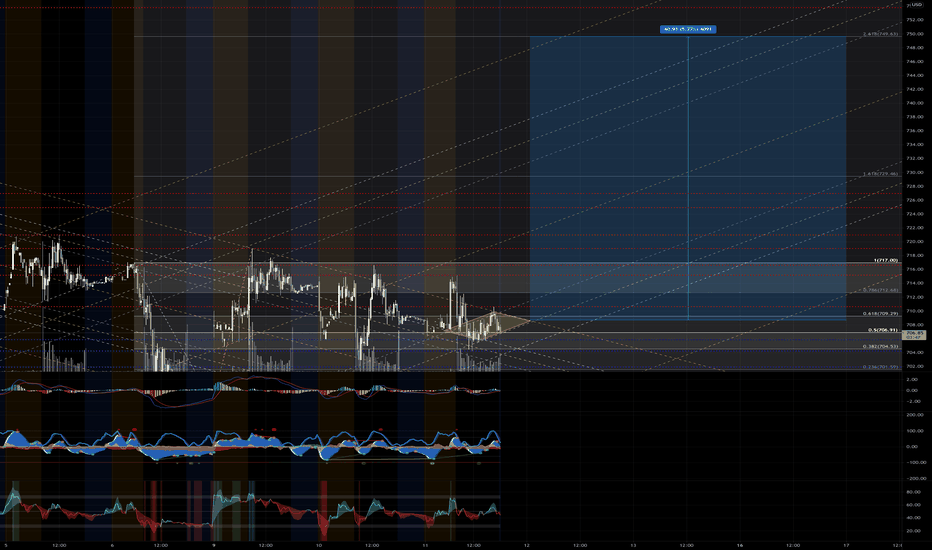Image resolution: width=932 pixels, height=550 pixels.
Task: Click date label 13 on time axis
Action: pos(633,545)
